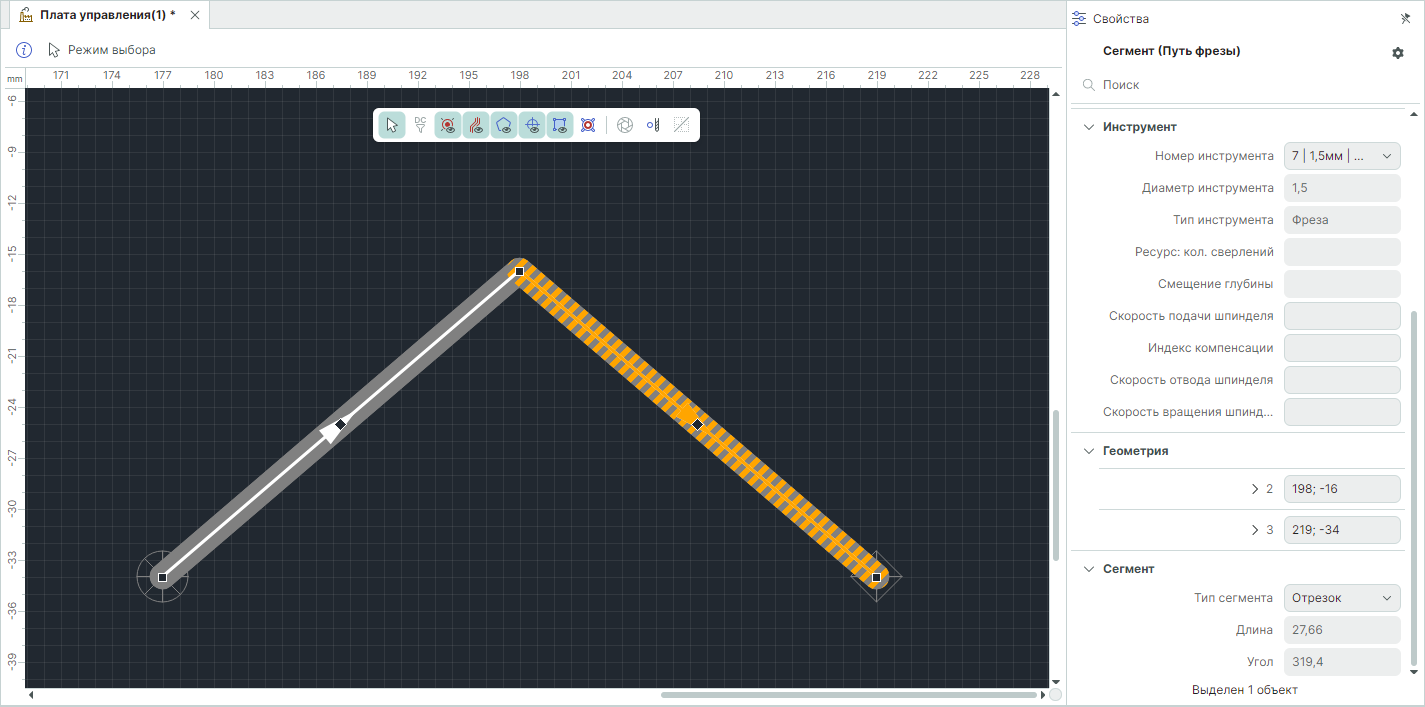The height and width of the screenshot is (707, 1425).
Task: Click the Скорость подачи шпинделя input field
Action: click(1341, 316)
